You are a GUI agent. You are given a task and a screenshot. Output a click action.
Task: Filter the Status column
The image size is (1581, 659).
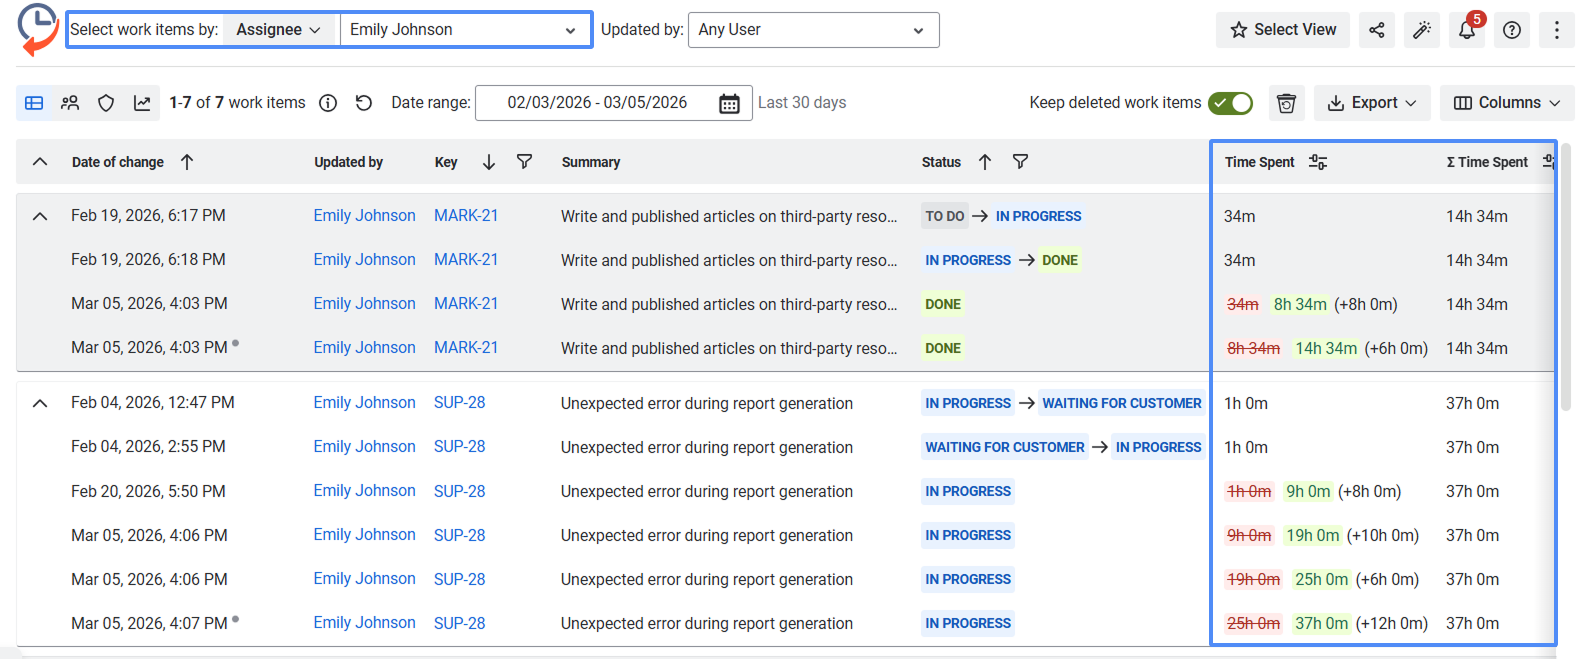pos(1020,162)
